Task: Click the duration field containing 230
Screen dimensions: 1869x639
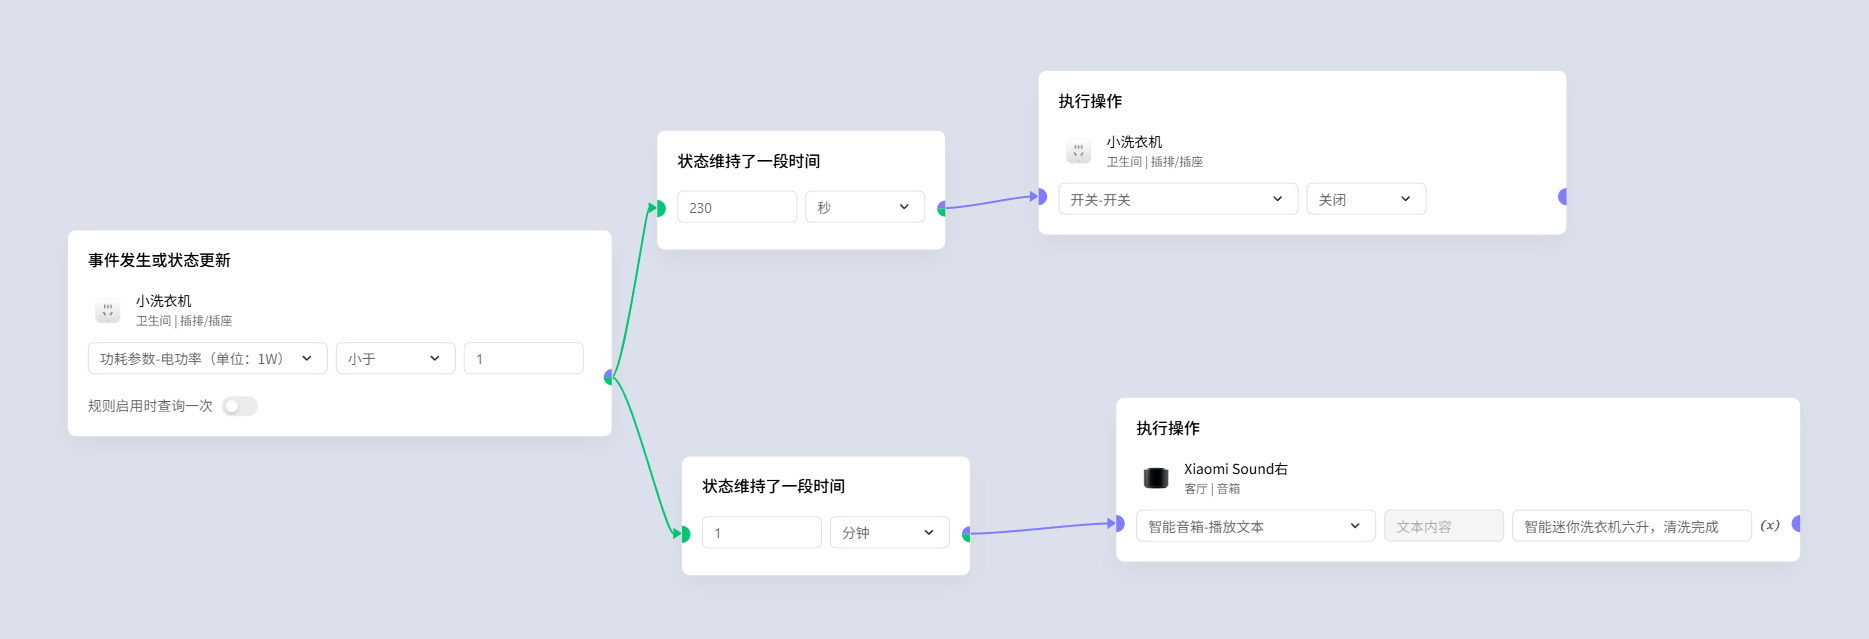Action: pyautogui.click(x=736, y=207)
